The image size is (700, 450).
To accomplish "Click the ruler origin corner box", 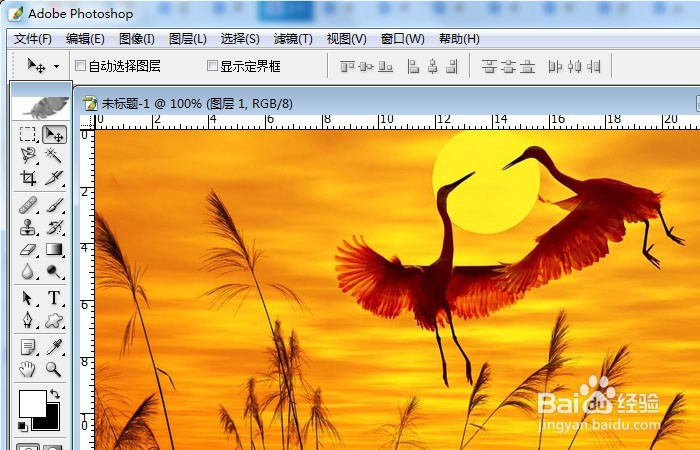I will pos(88,122).
